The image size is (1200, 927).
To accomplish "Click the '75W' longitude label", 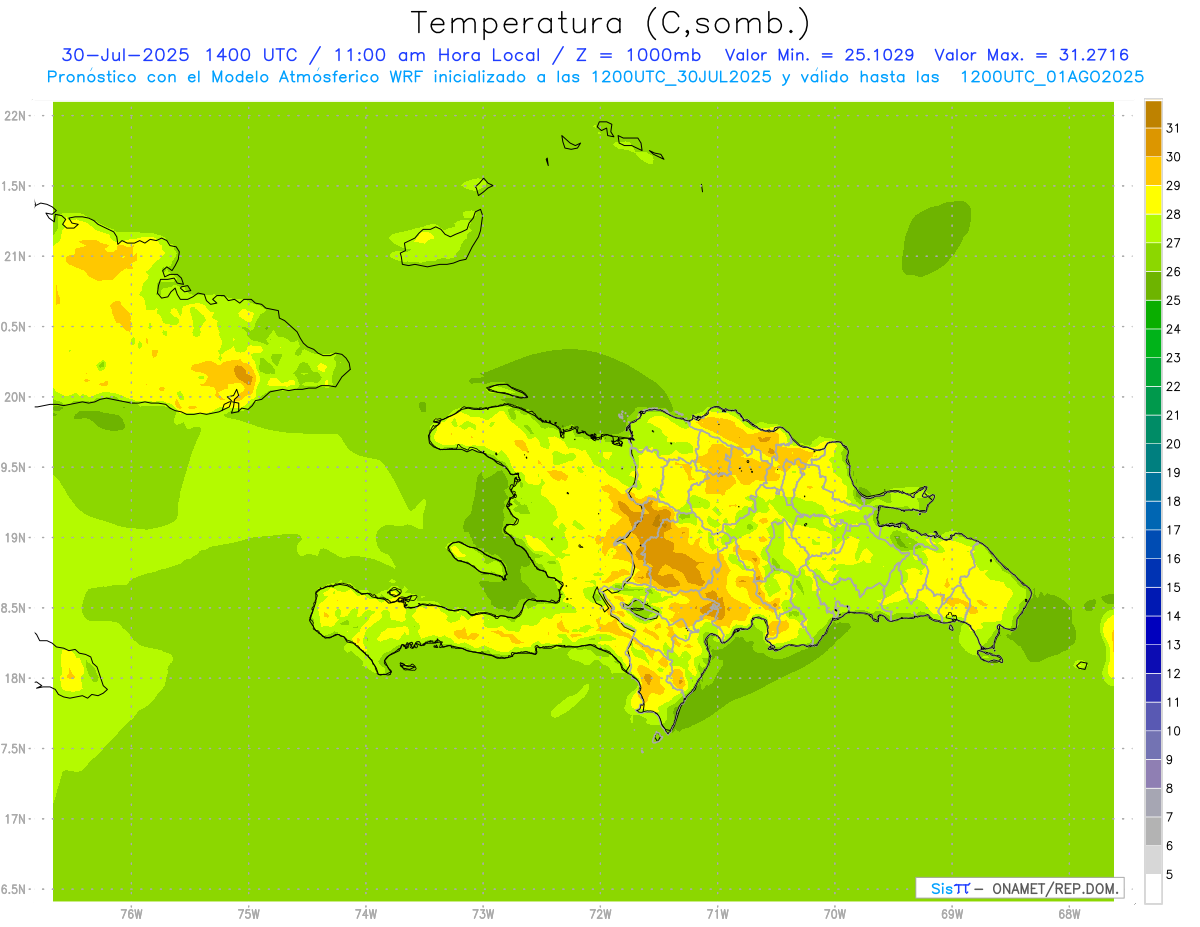I will point(248,914).
